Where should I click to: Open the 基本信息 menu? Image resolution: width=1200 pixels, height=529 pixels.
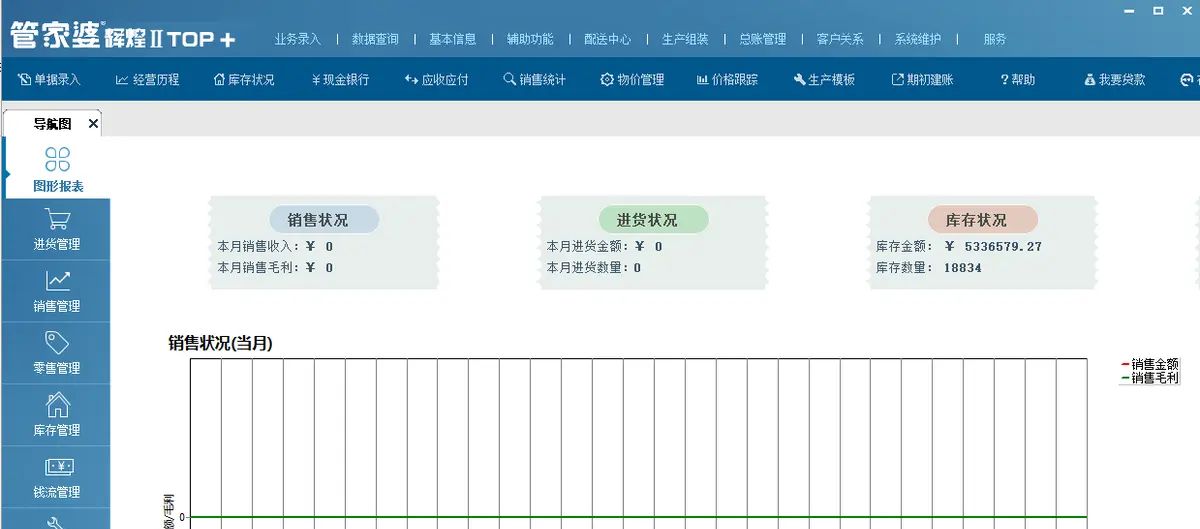tap(452, 39)
